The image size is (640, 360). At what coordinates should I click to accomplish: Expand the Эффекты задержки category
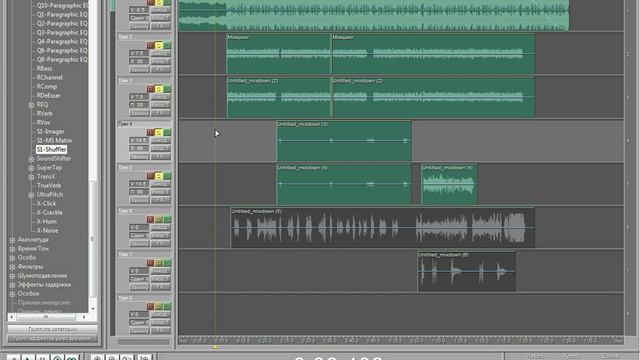(x=12, y=285)
